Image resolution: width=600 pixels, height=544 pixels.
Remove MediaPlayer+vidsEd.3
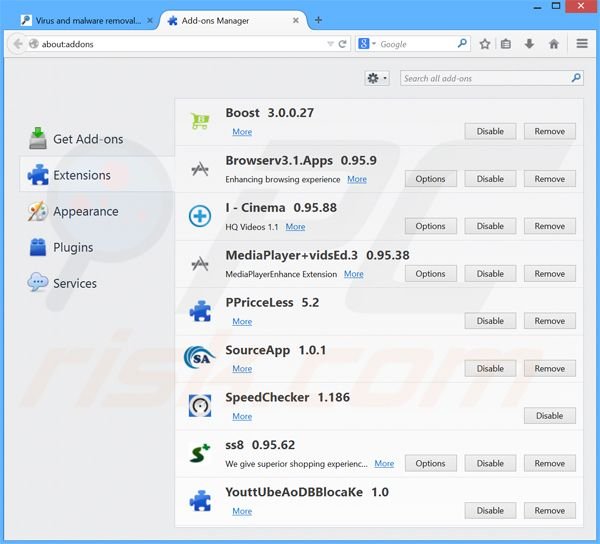tap(549, 274)
